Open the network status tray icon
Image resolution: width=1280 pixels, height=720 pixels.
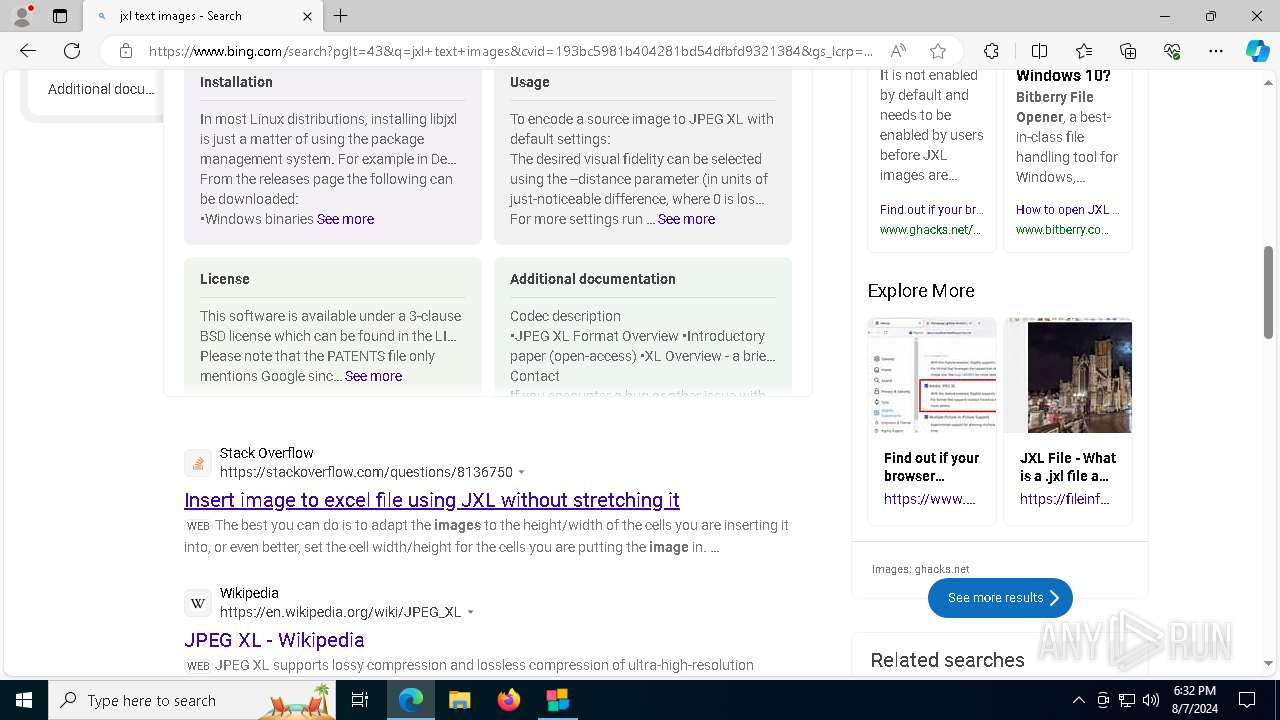(1127, 700)
